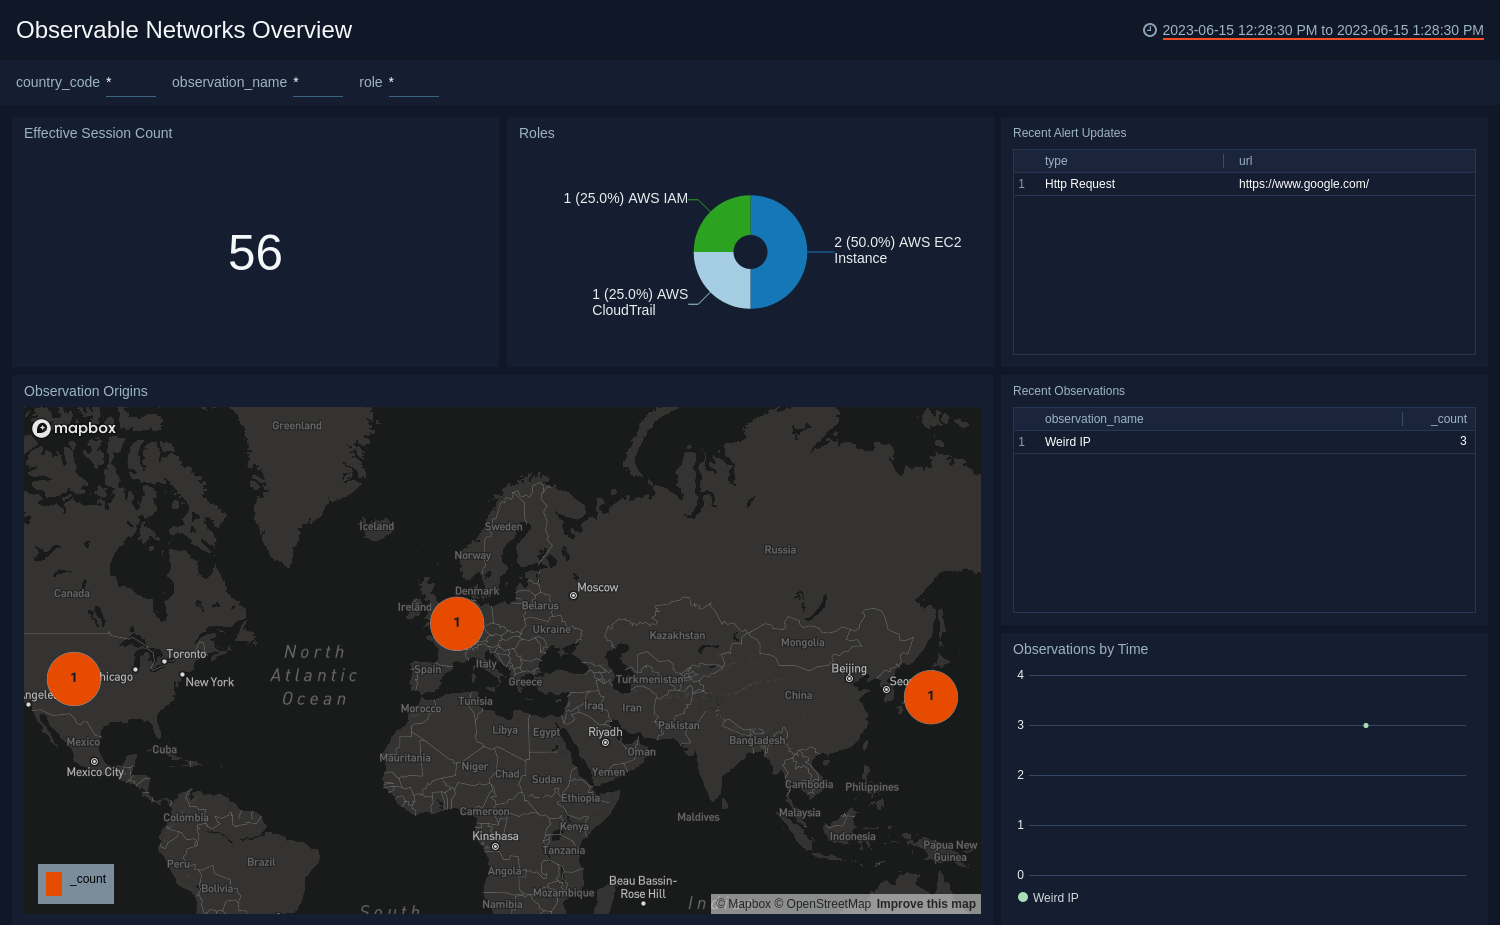
Task: Select the orange cluster marker over Europe
Action: click(x=457, y=623)
